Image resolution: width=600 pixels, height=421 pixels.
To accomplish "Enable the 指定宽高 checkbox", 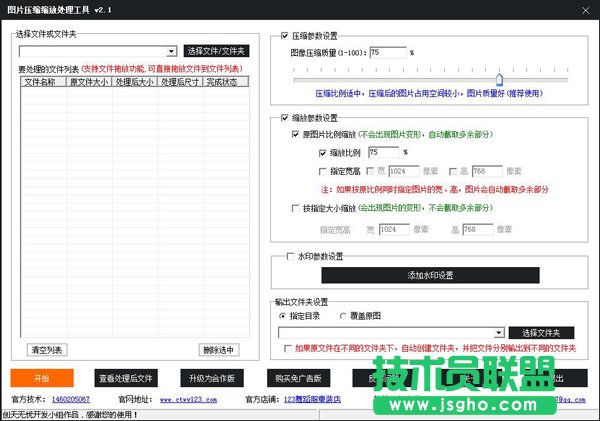I will pos(322,171).
